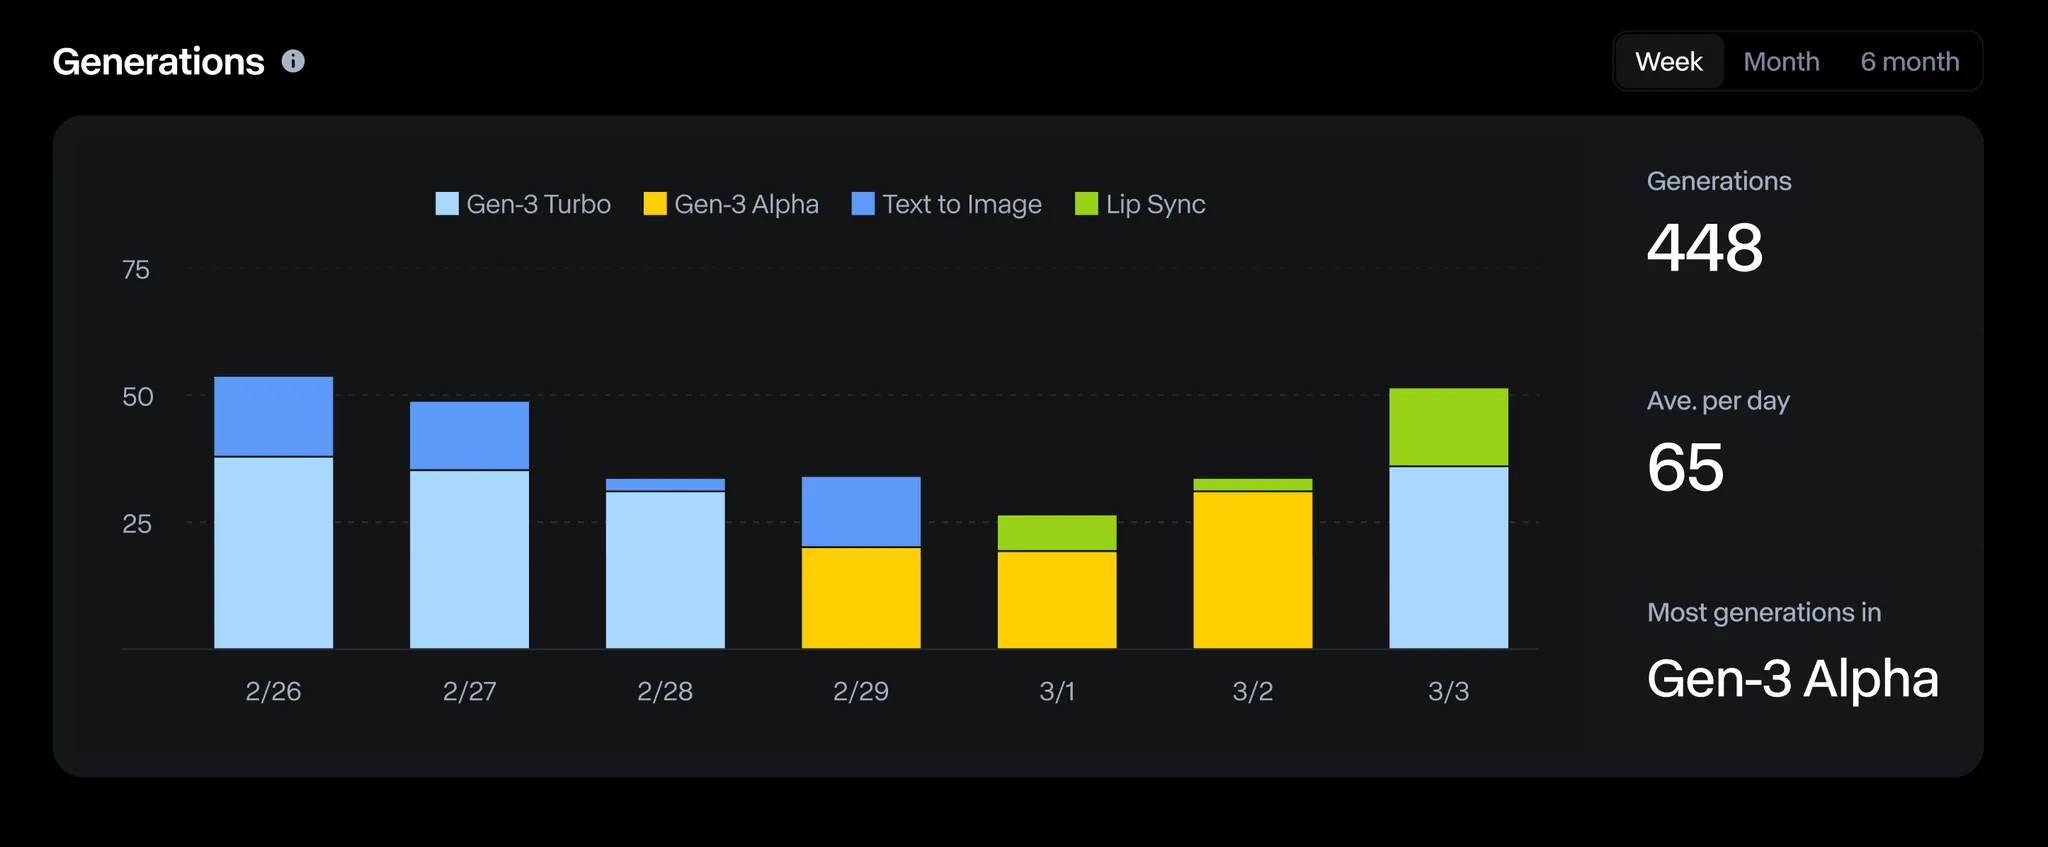Viewport: 2048px width, 847px height.
Task: Click the 3/1 date label
Action: (1057, 691)
